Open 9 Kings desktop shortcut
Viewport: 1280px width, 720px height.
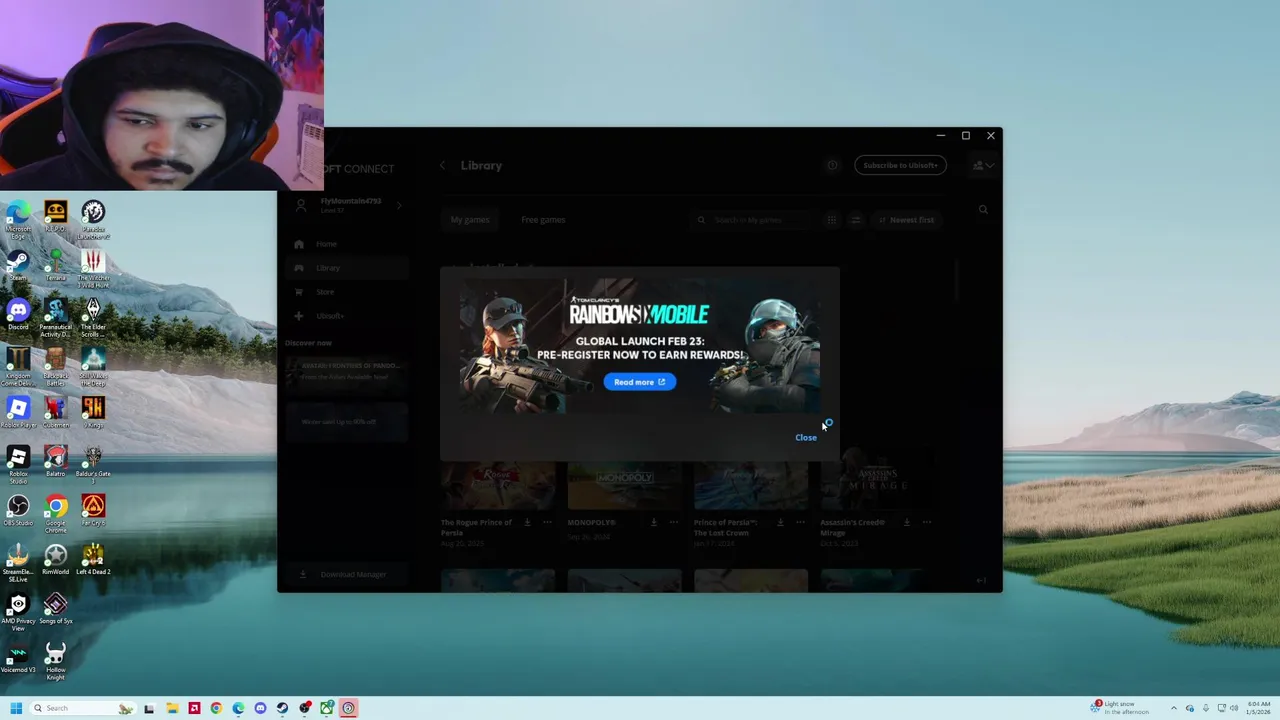coord(93,413)
